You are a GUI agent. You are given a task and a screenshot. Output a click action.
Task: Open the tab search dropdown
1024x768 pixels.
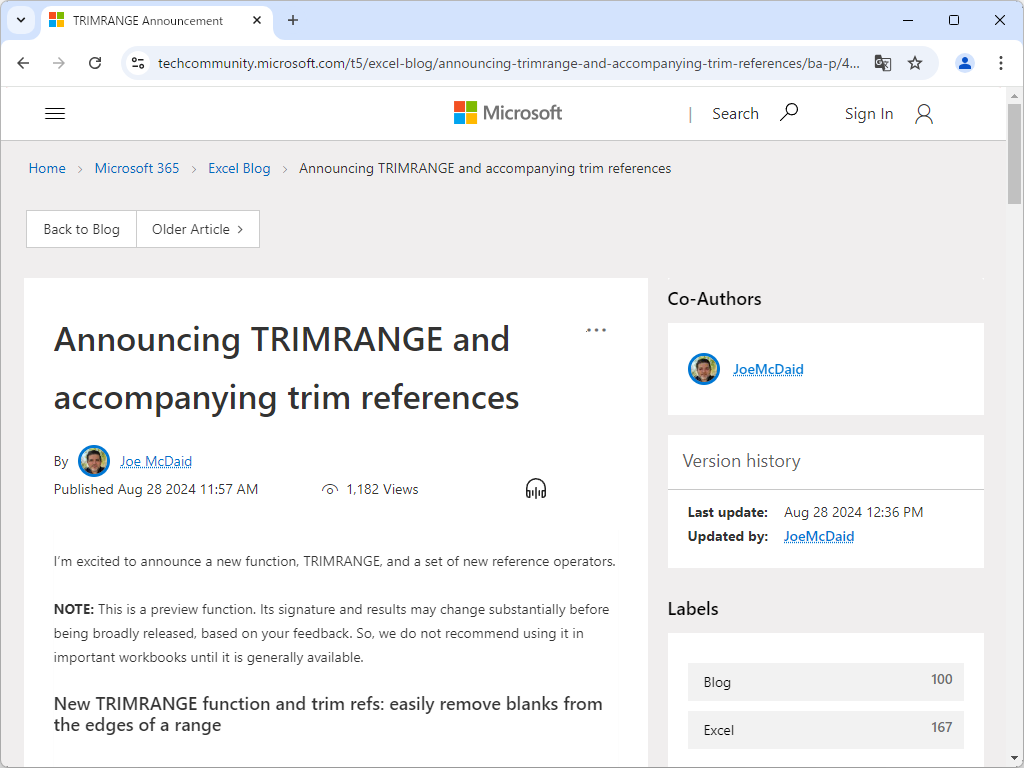point(21,20)
